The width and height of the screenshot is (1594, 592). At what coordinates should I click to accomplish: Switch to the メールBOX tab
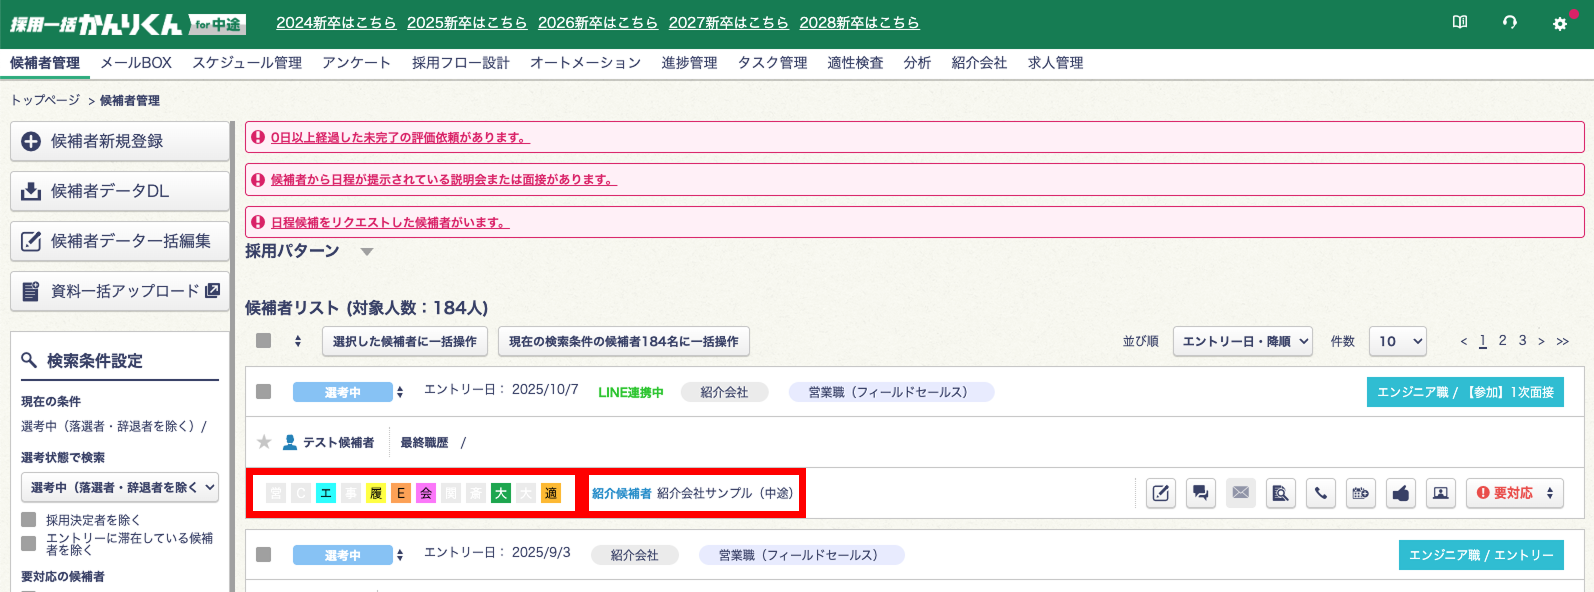point(136,63)
